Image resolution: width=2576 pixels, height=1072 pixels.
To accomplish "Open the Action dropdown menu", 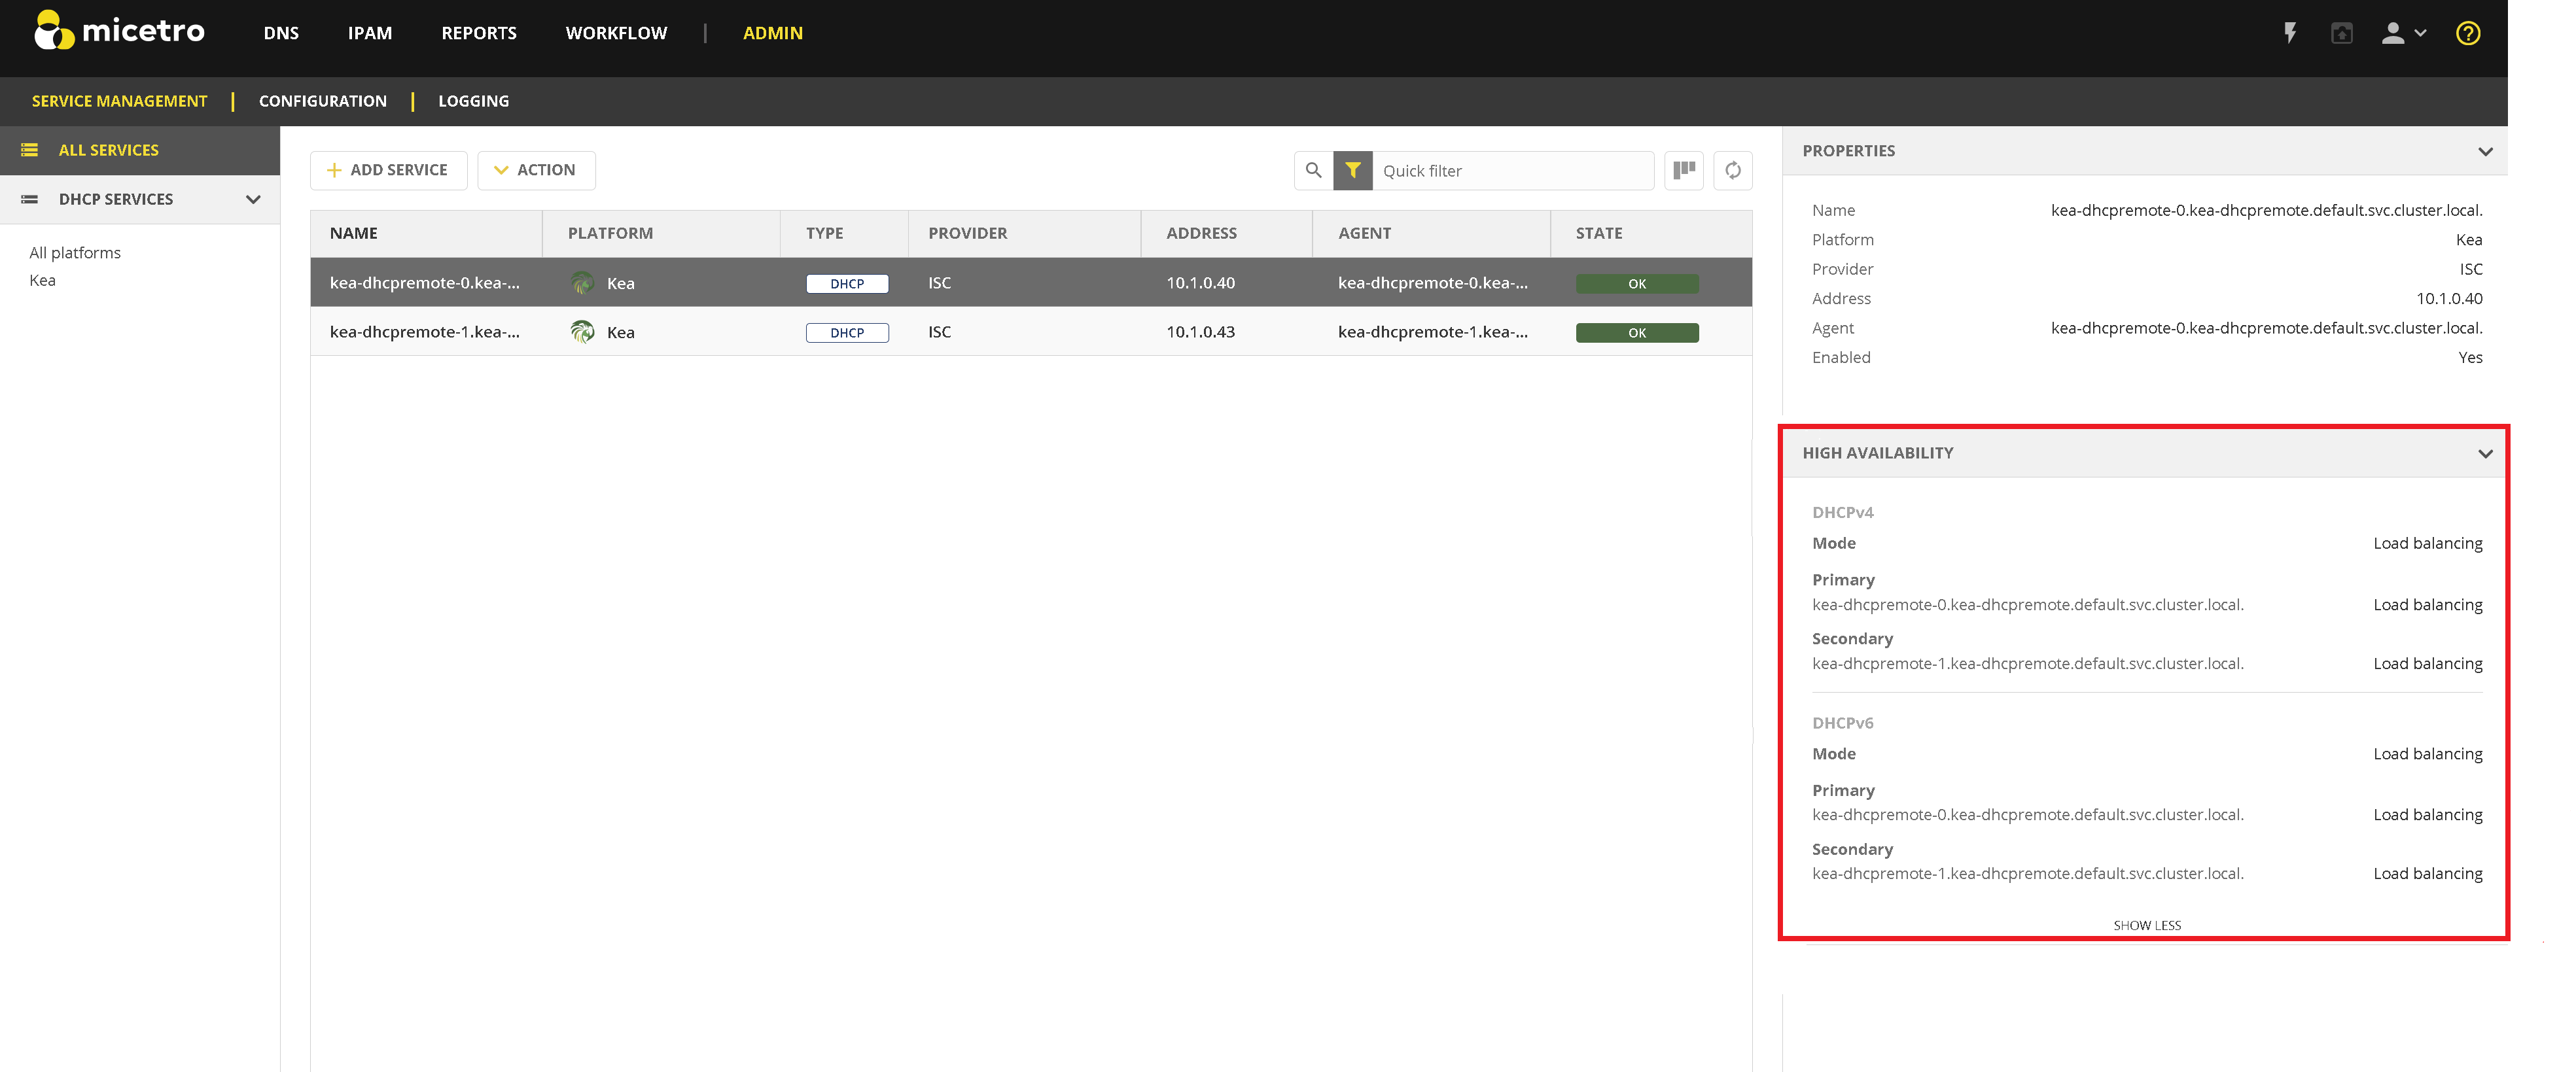I will (x=536, y=170).
